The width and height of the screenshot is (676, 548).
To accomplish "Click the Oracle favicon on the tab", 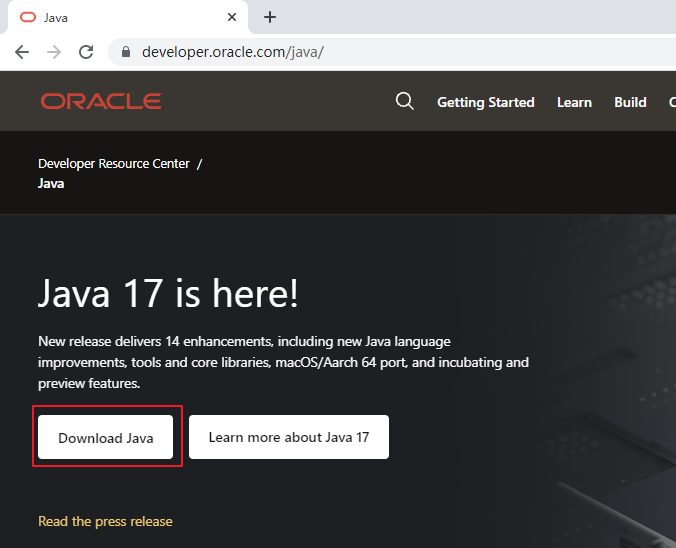I will click(x=28, y=17).
